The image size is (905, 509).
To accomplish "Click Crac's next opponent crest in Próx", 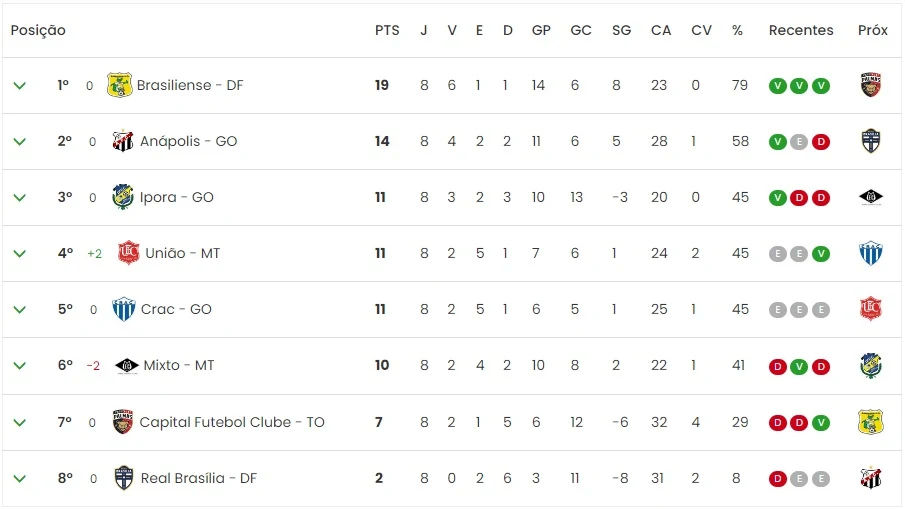I will click(x=870, y=309).
